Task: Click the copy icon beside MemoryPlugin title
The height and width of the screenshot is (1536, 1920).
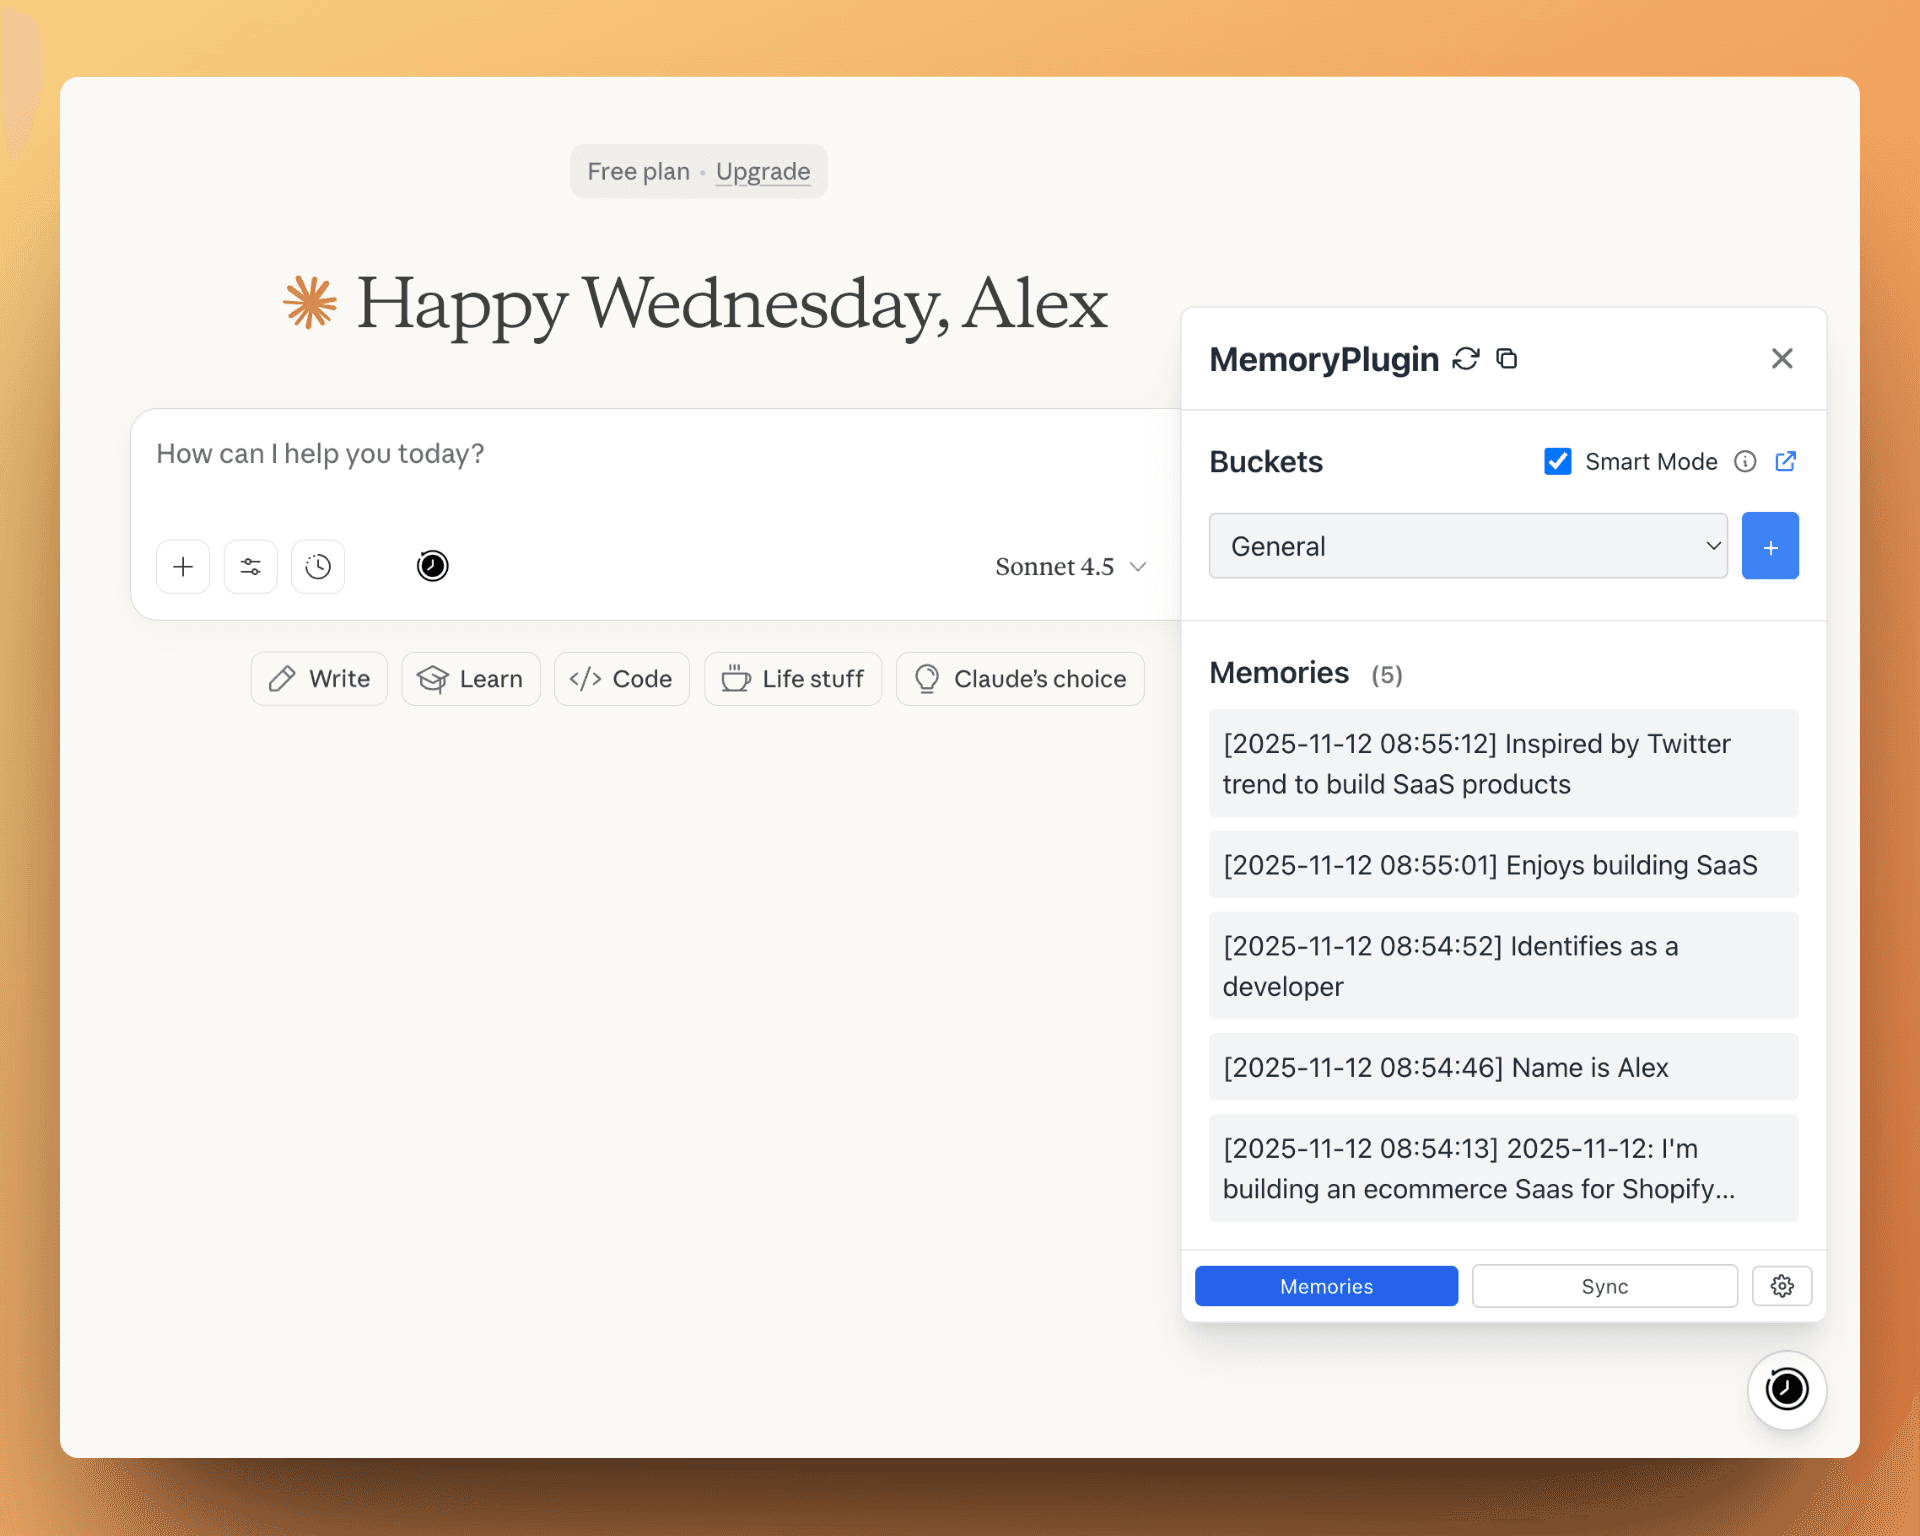Action: point(1507,359)
